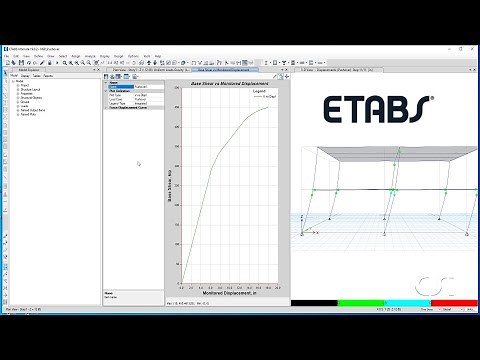Click the black color legend swatch
This screenshot has height=360, width=480.
pyautogui.click(x=314, y=303)
